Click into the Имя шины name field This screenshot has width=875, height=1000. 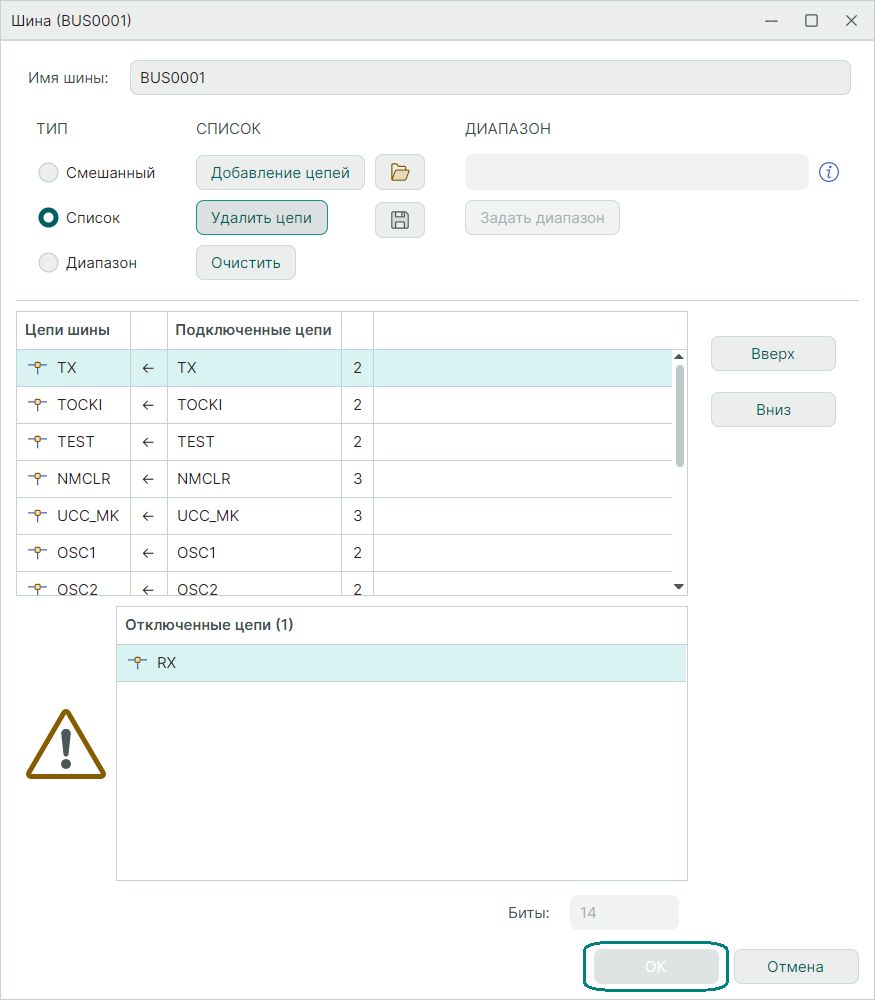(x=490, y=78)
